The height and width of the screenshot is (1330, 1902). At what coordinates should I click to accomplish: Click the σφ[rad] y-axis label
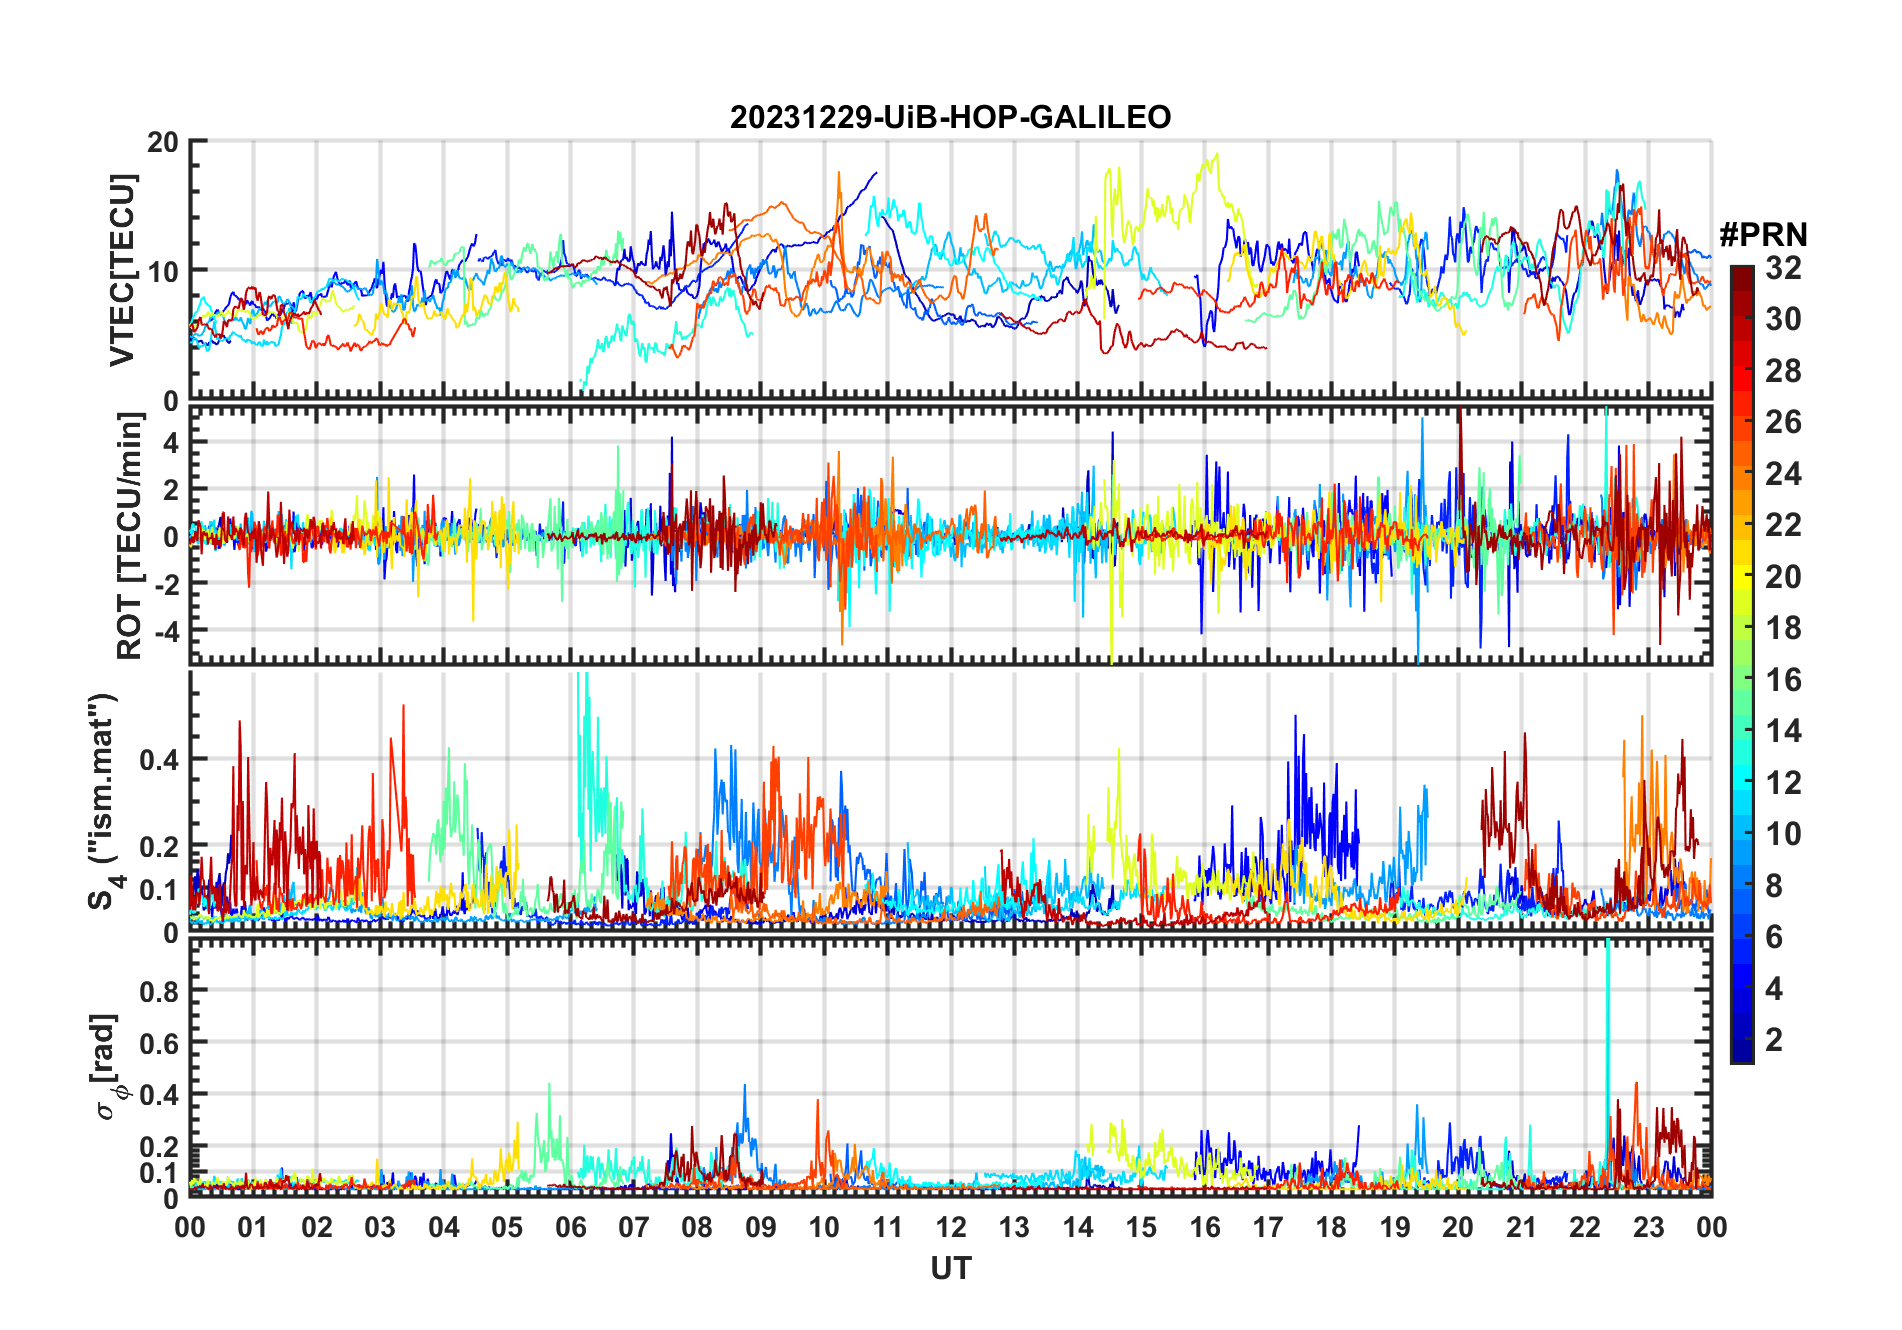[x=106, y=1066]
